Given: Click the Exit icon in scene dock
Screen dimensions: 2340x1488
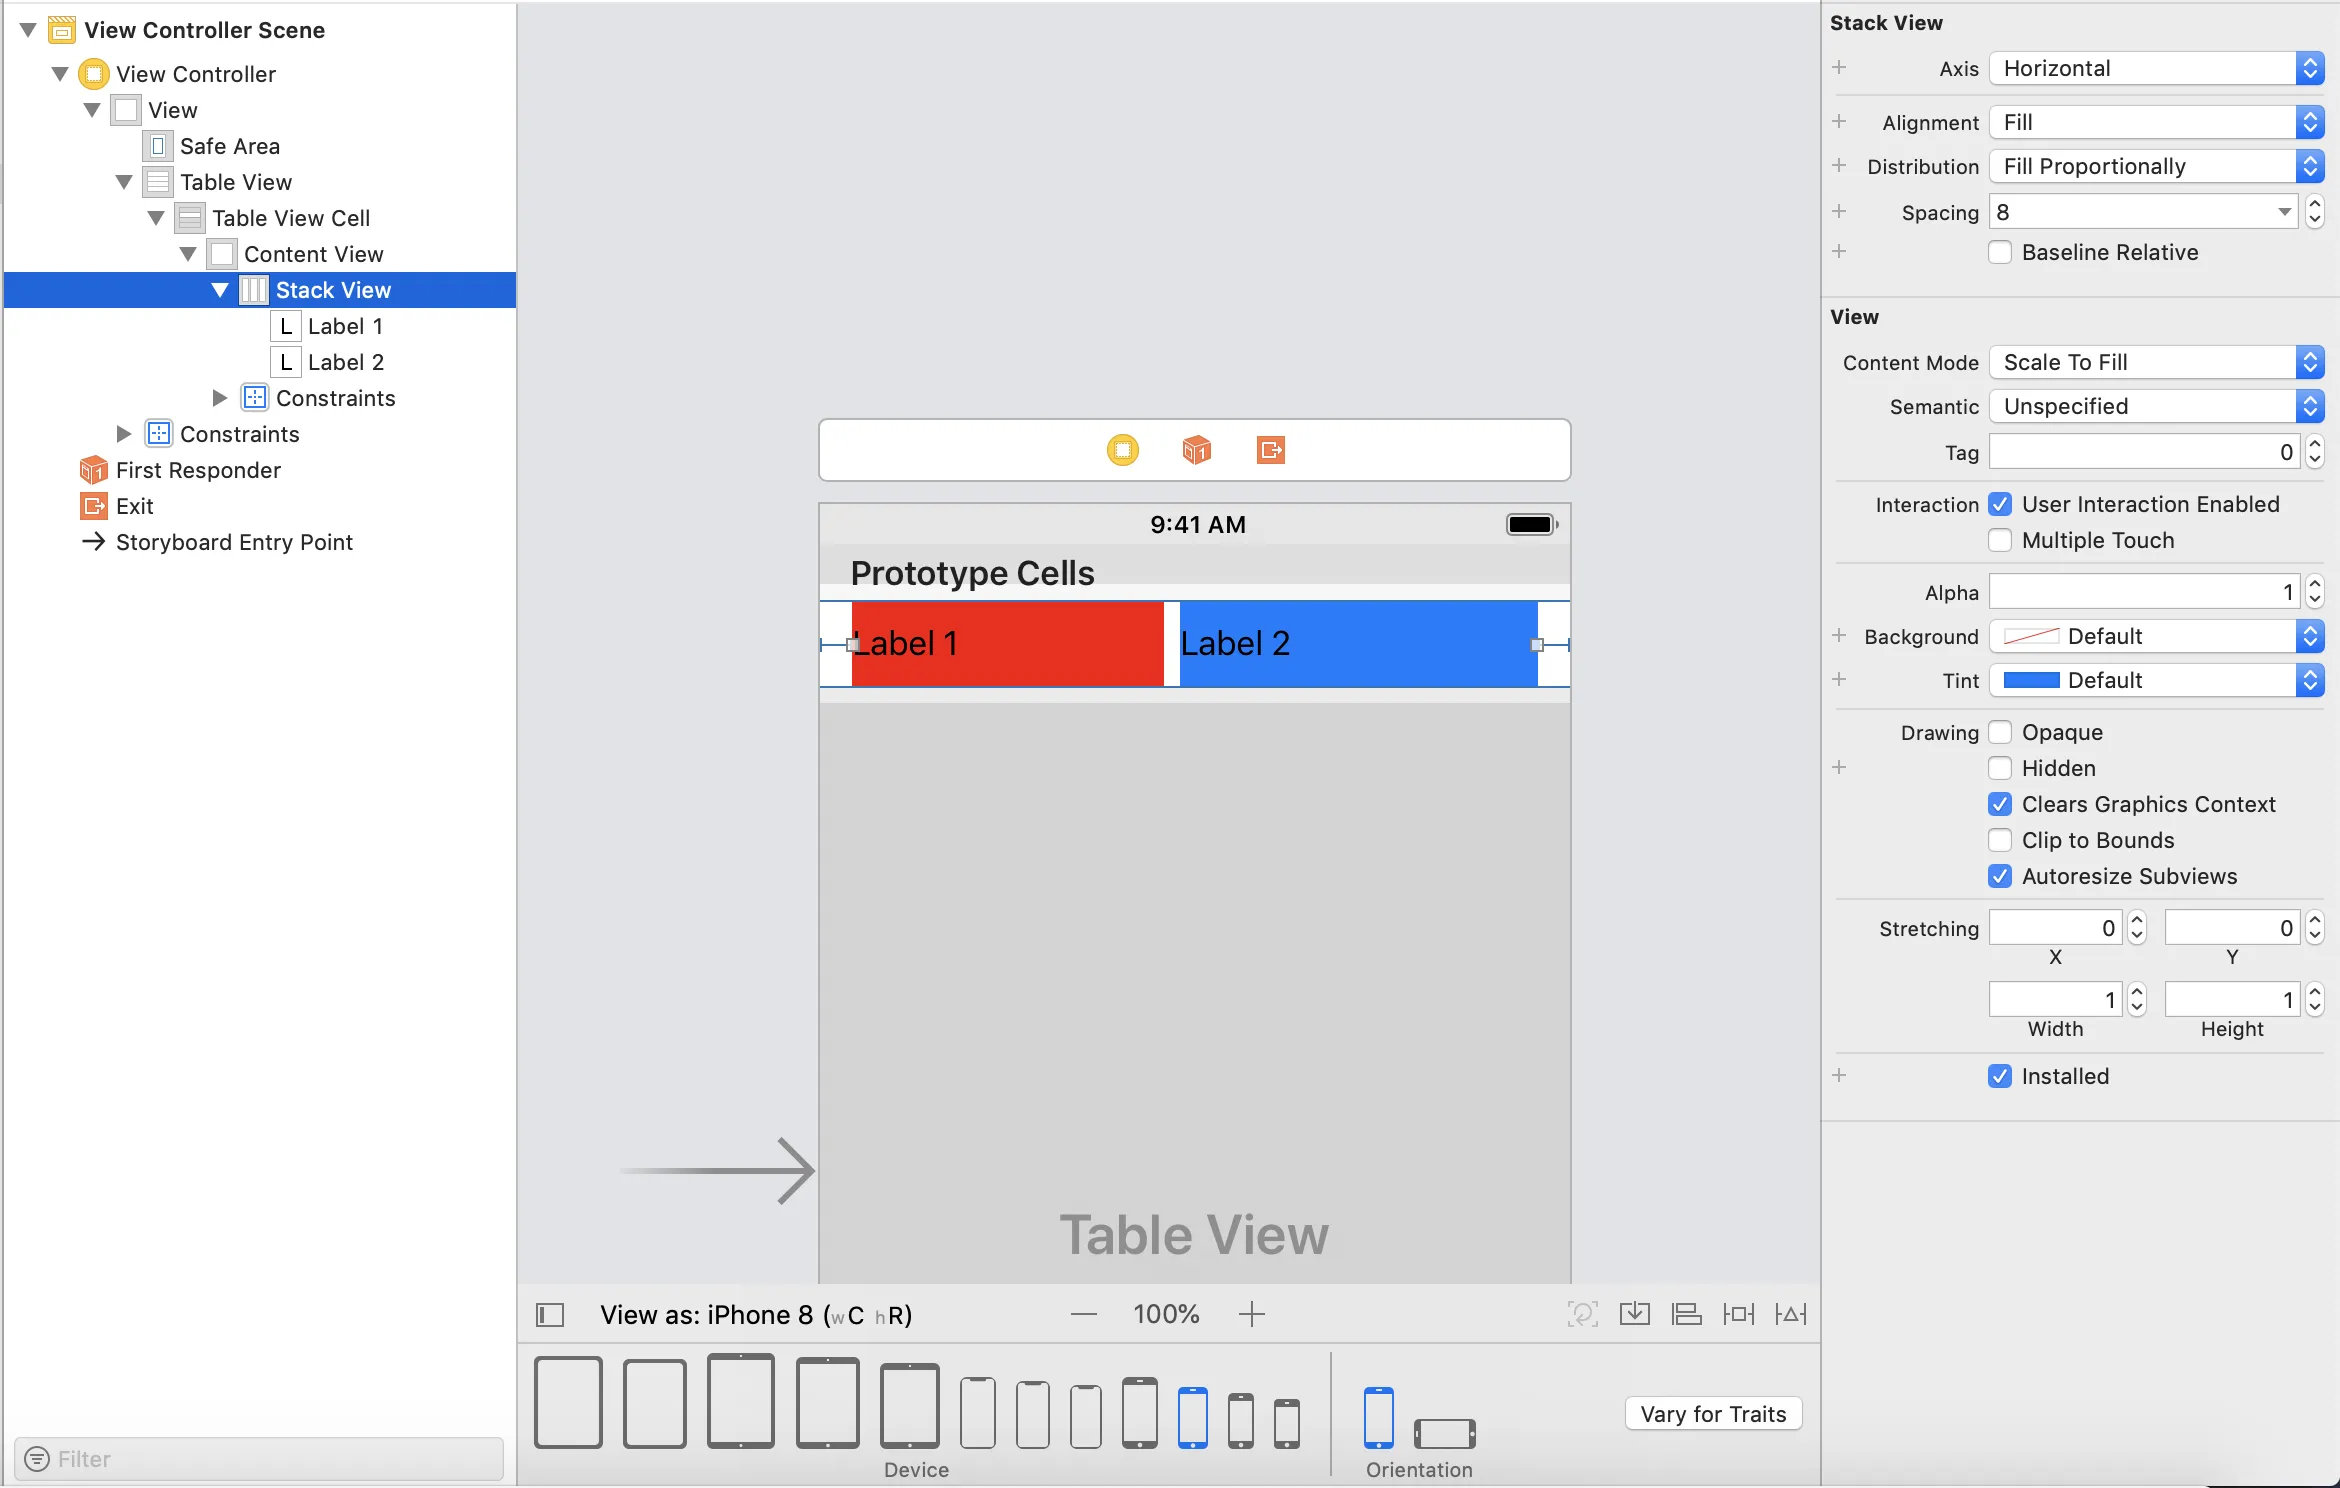Looking at the screenshot, I should pos(1270,450).
